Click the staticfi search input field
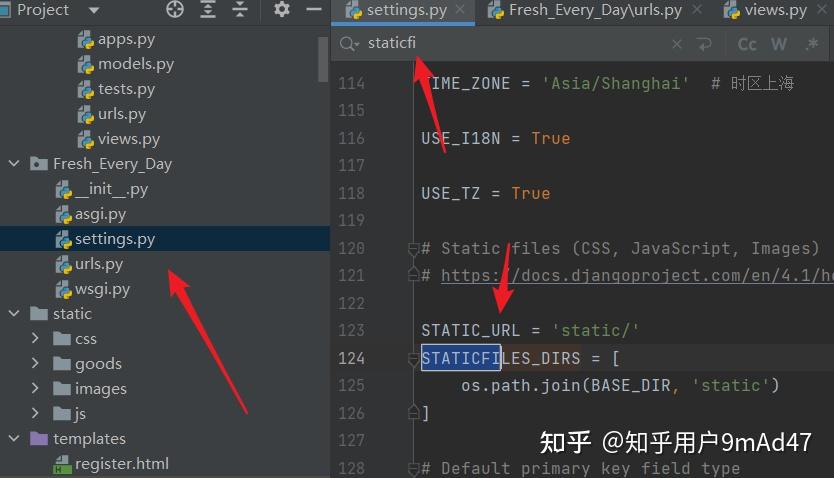The width and height of the screenshot is (834, 478). coord(511,44)
